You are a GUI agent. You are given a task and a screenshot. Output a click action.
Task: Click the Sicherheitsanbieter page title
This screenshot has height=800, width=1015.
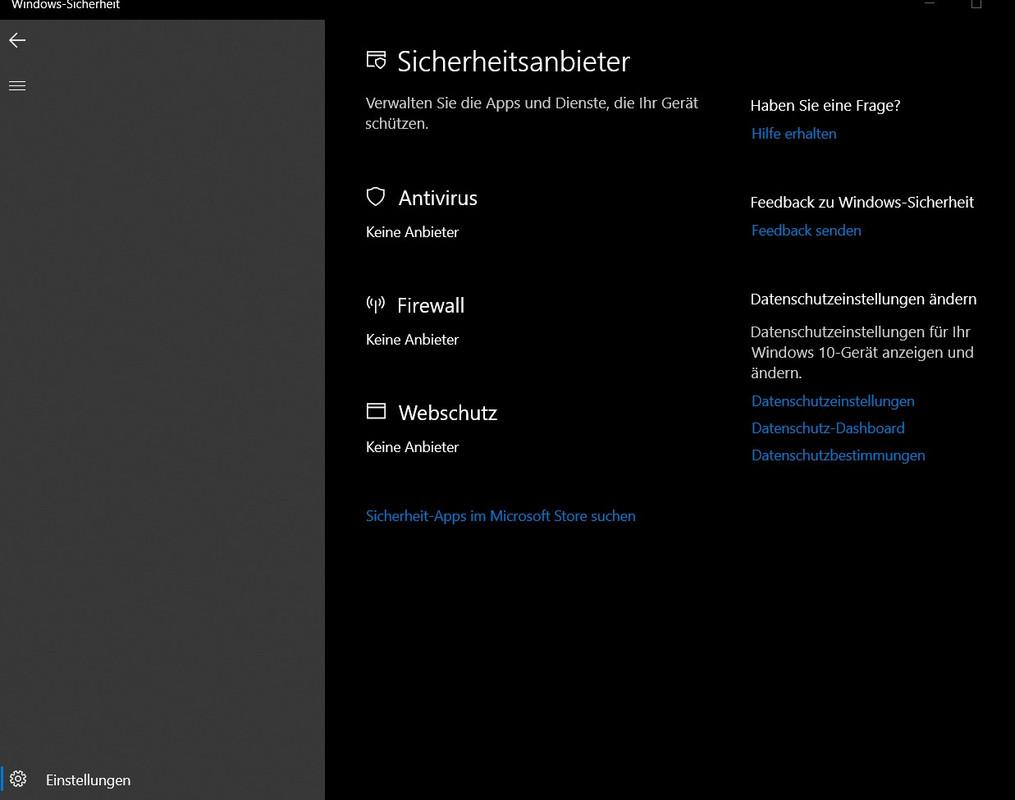[513, 61]
